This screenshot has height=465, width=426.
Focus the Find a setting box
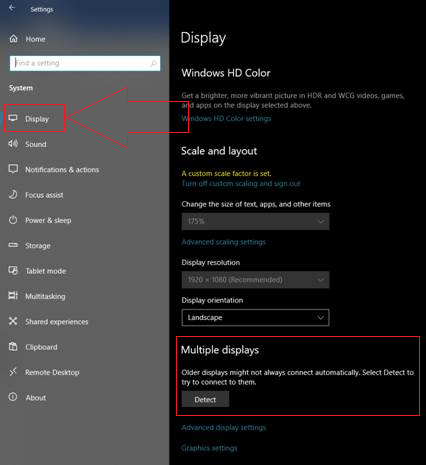click(x=85, y=63)
